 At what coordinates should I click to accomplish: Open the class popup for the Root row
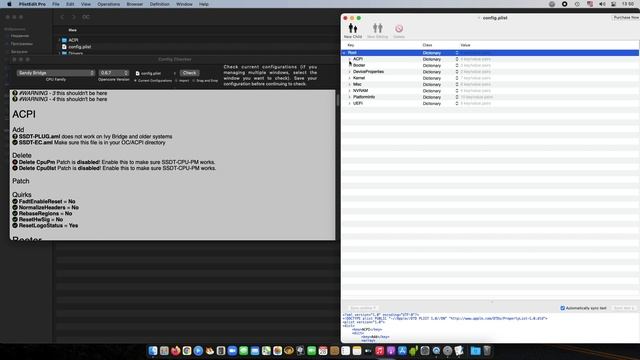coord(457,53)
